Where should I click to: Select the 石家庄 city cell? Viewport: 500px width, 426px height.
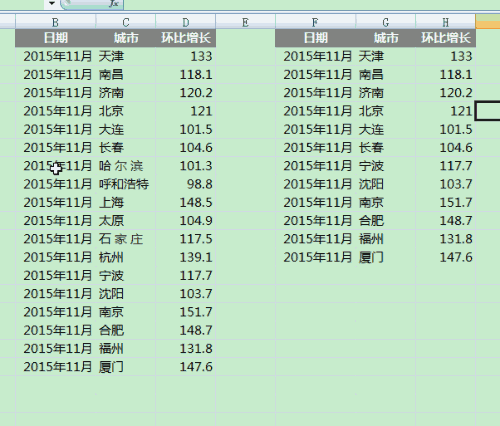coord(126,239)
